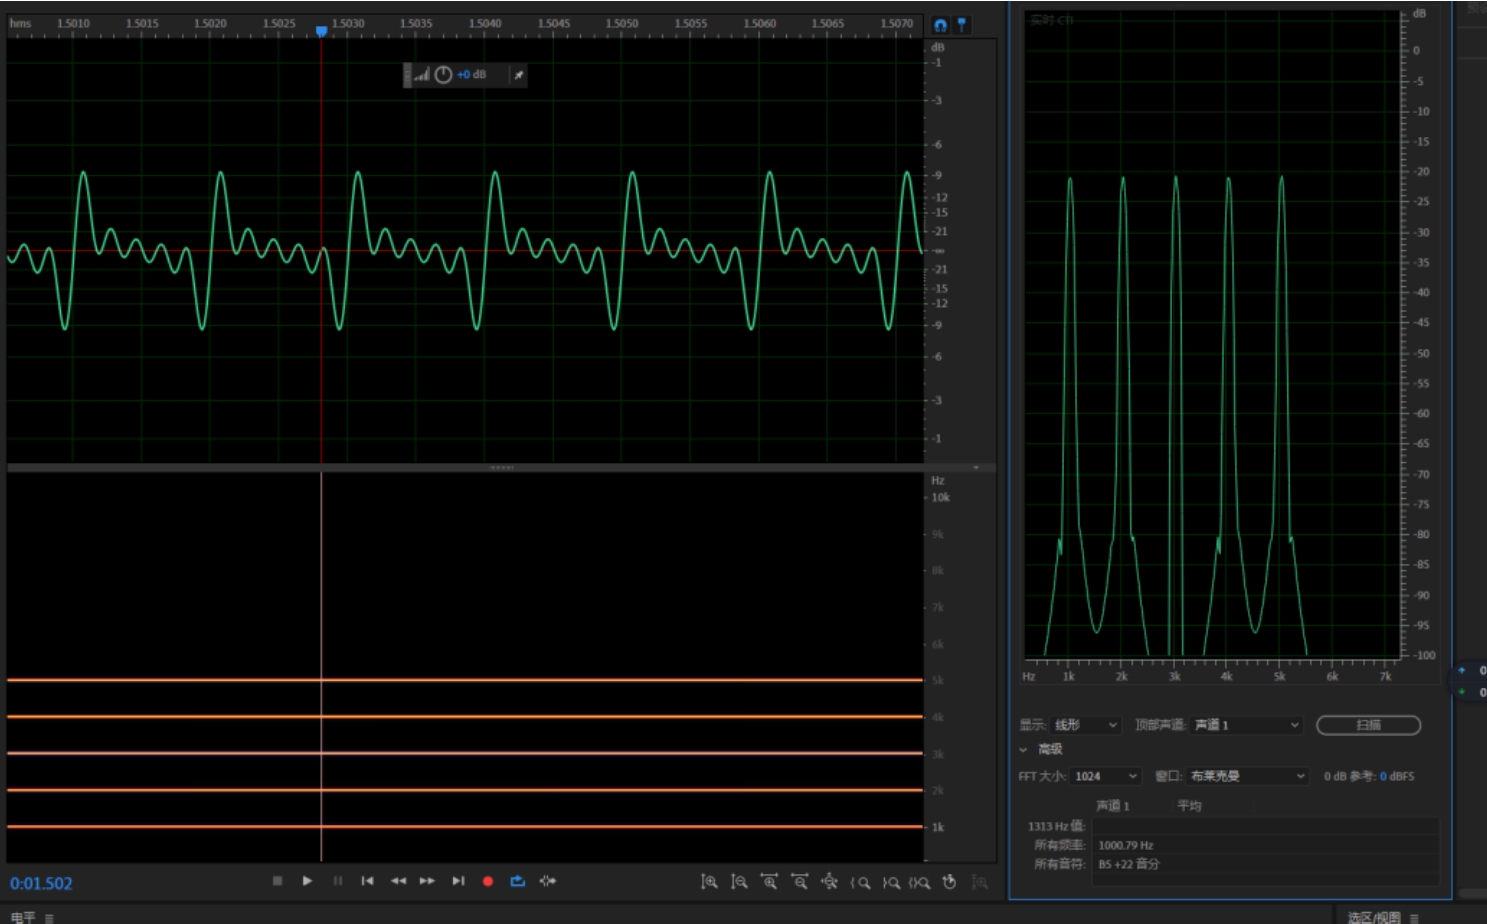Open the 选区/视图 panel tab
The image size is (1487, 924).
(1373, 917)
